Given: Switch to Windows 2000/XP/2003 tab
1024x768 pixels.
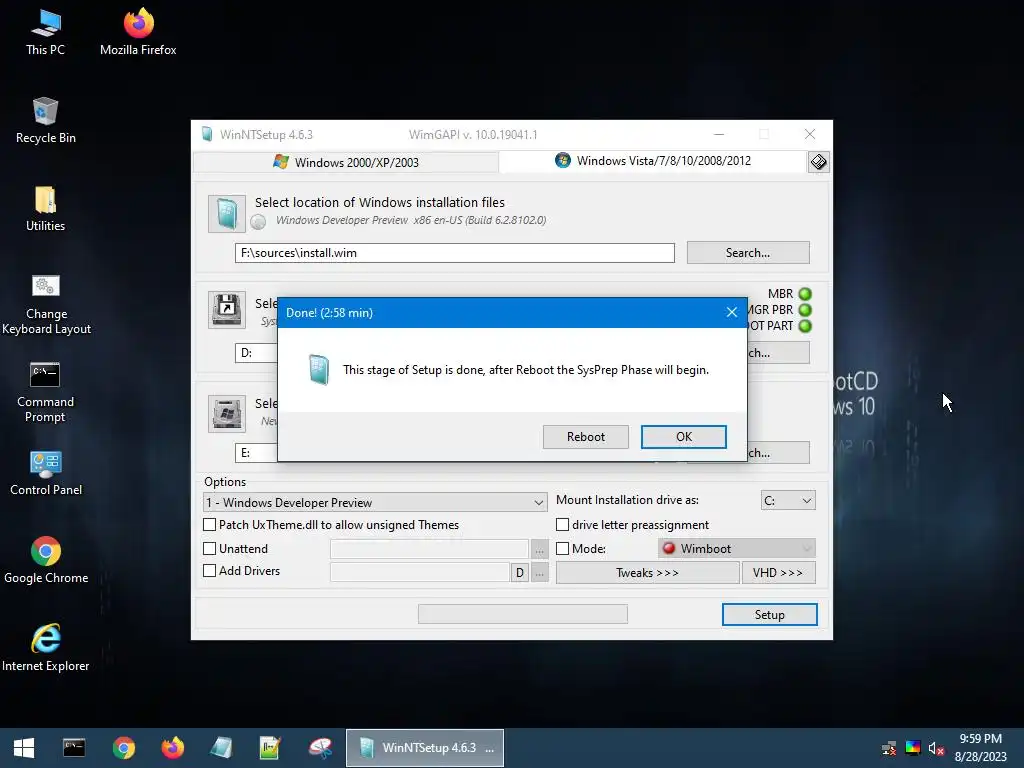Looking at the screenshot, I should 346,163.
